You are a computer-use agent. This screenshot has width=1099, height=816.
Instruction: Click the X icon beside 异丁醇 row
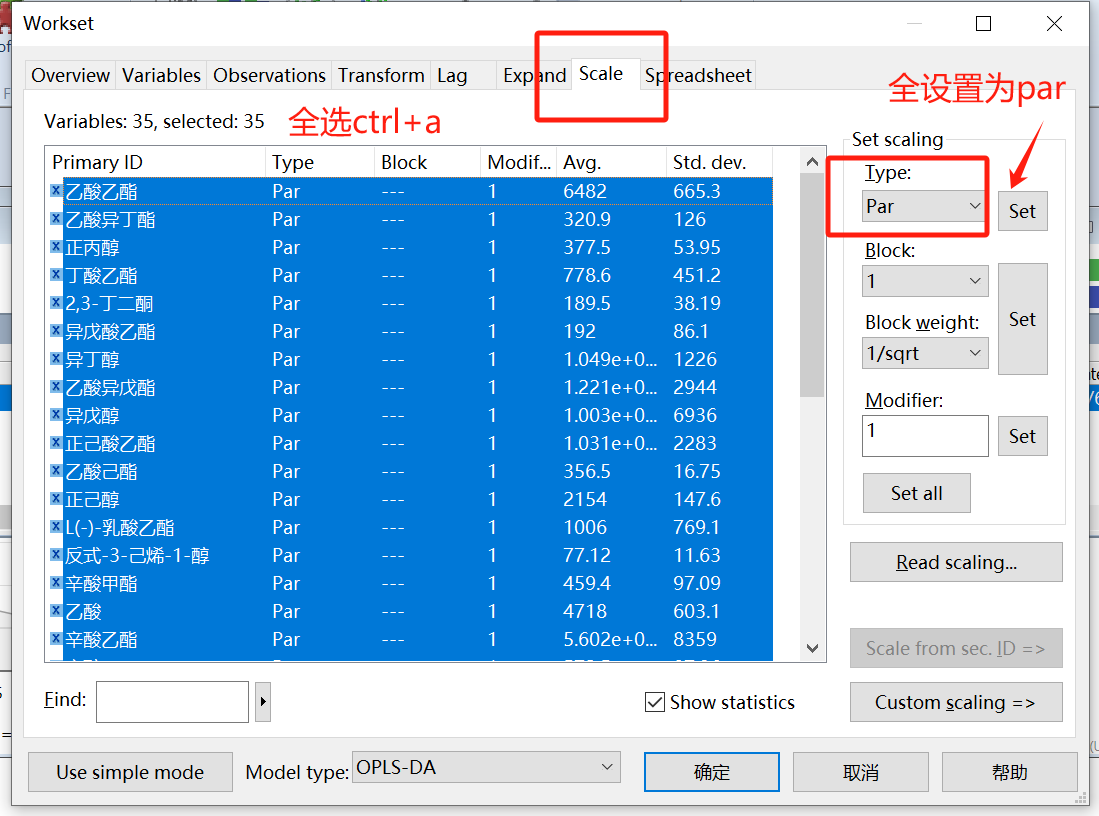coord(56,359)
